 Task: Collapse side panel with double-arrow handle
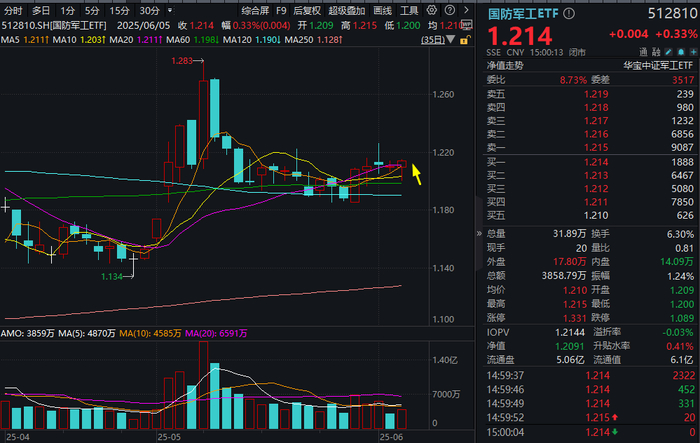pyautogui.click(x=479, y=233)
